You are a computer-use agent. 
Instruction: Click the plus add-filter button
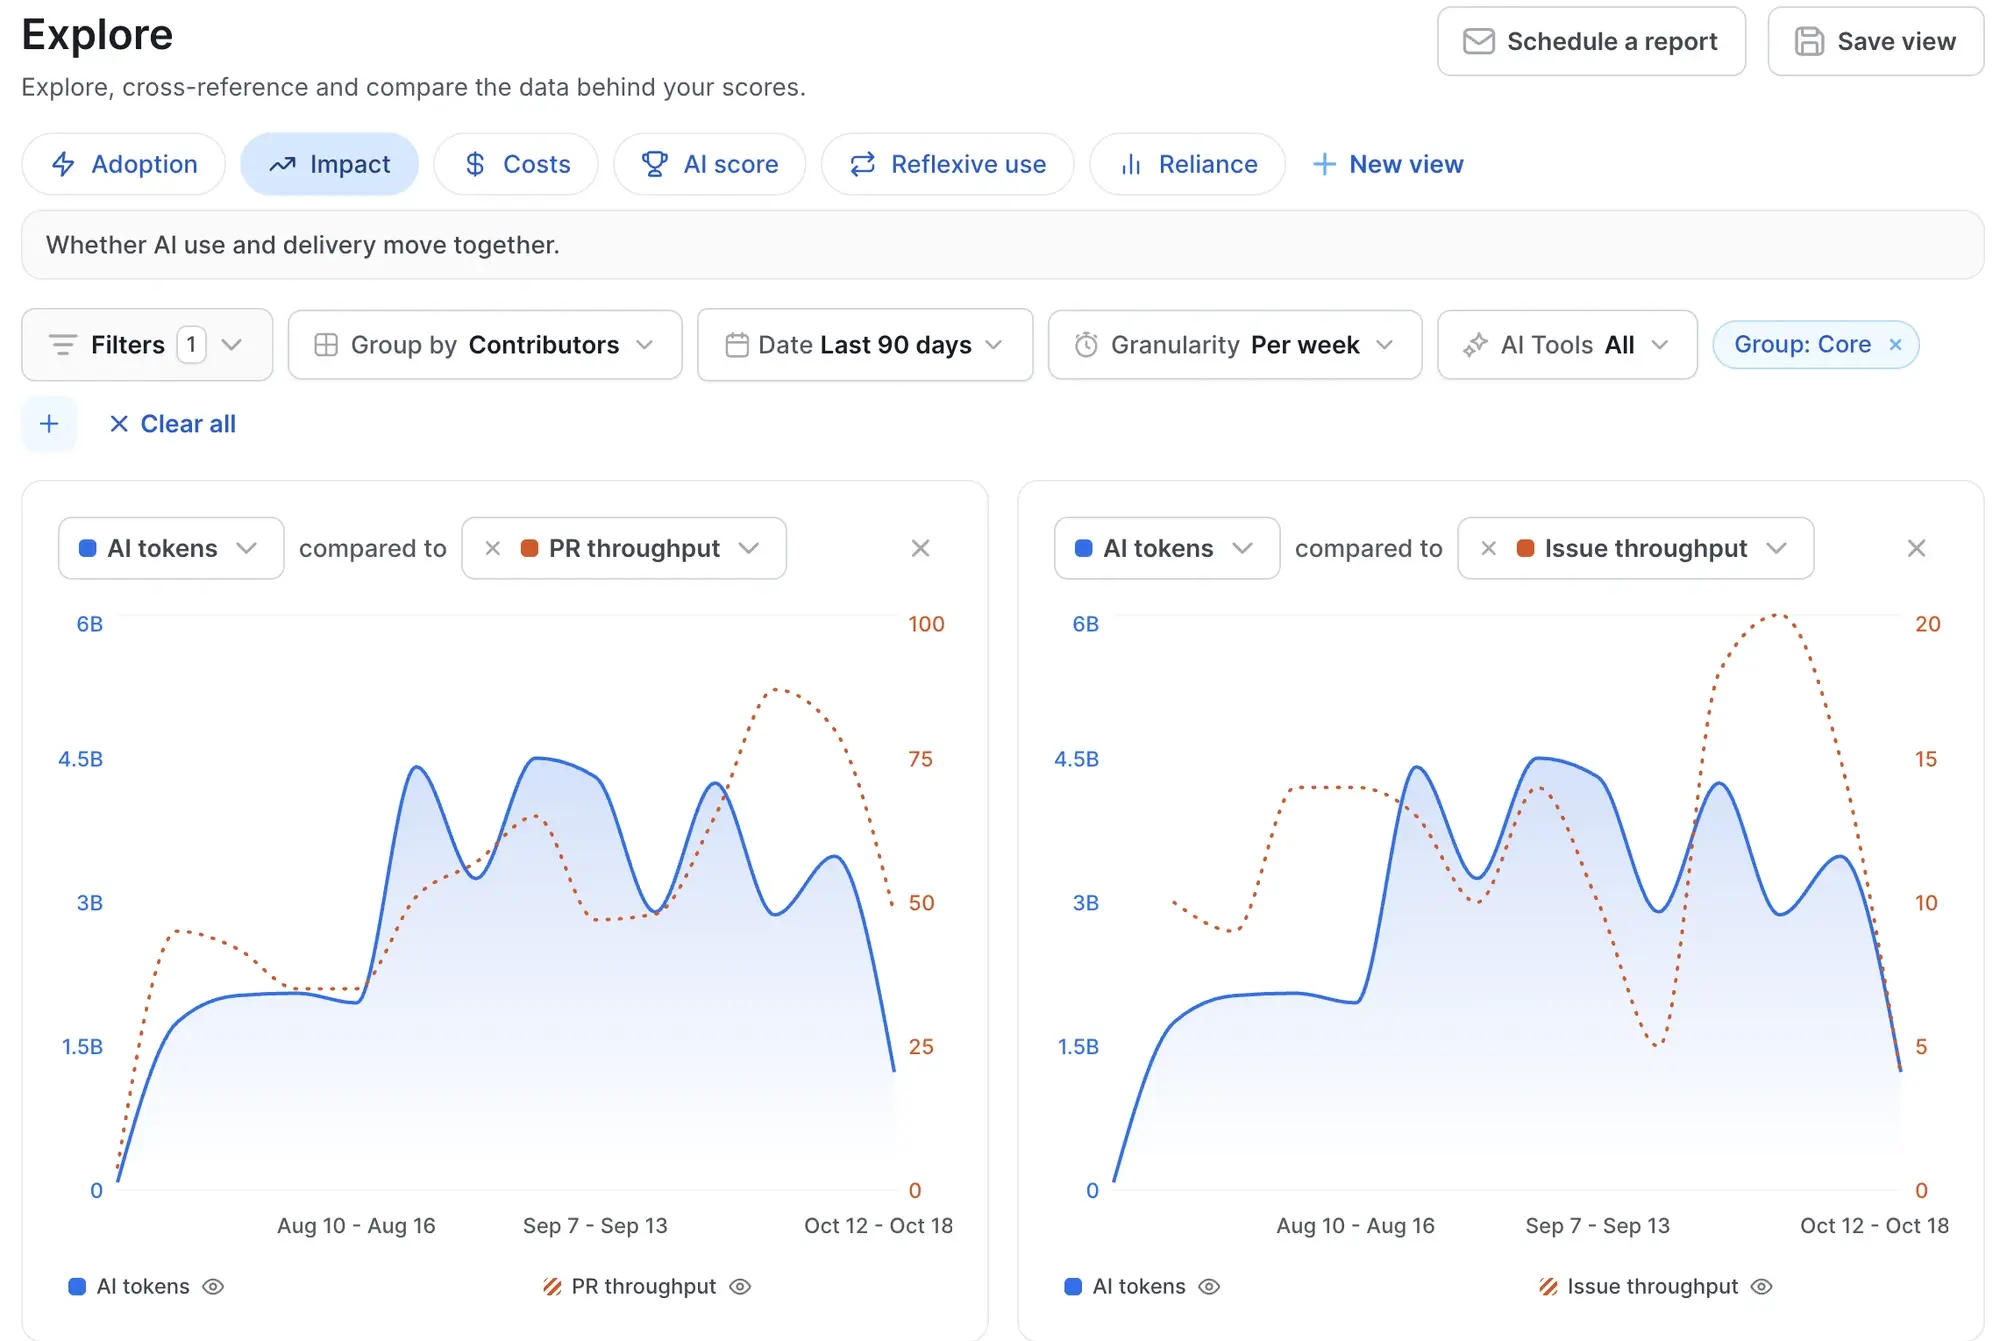(49, 424)
